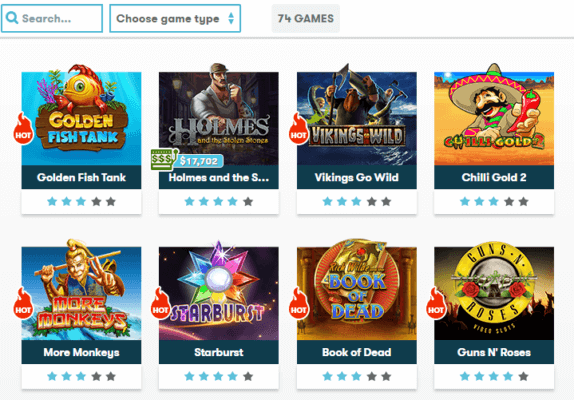This screenshot has height=400, width=574.
Task: Open the Chilli Gold 2 title link
Action: click(x=494, y=177)
